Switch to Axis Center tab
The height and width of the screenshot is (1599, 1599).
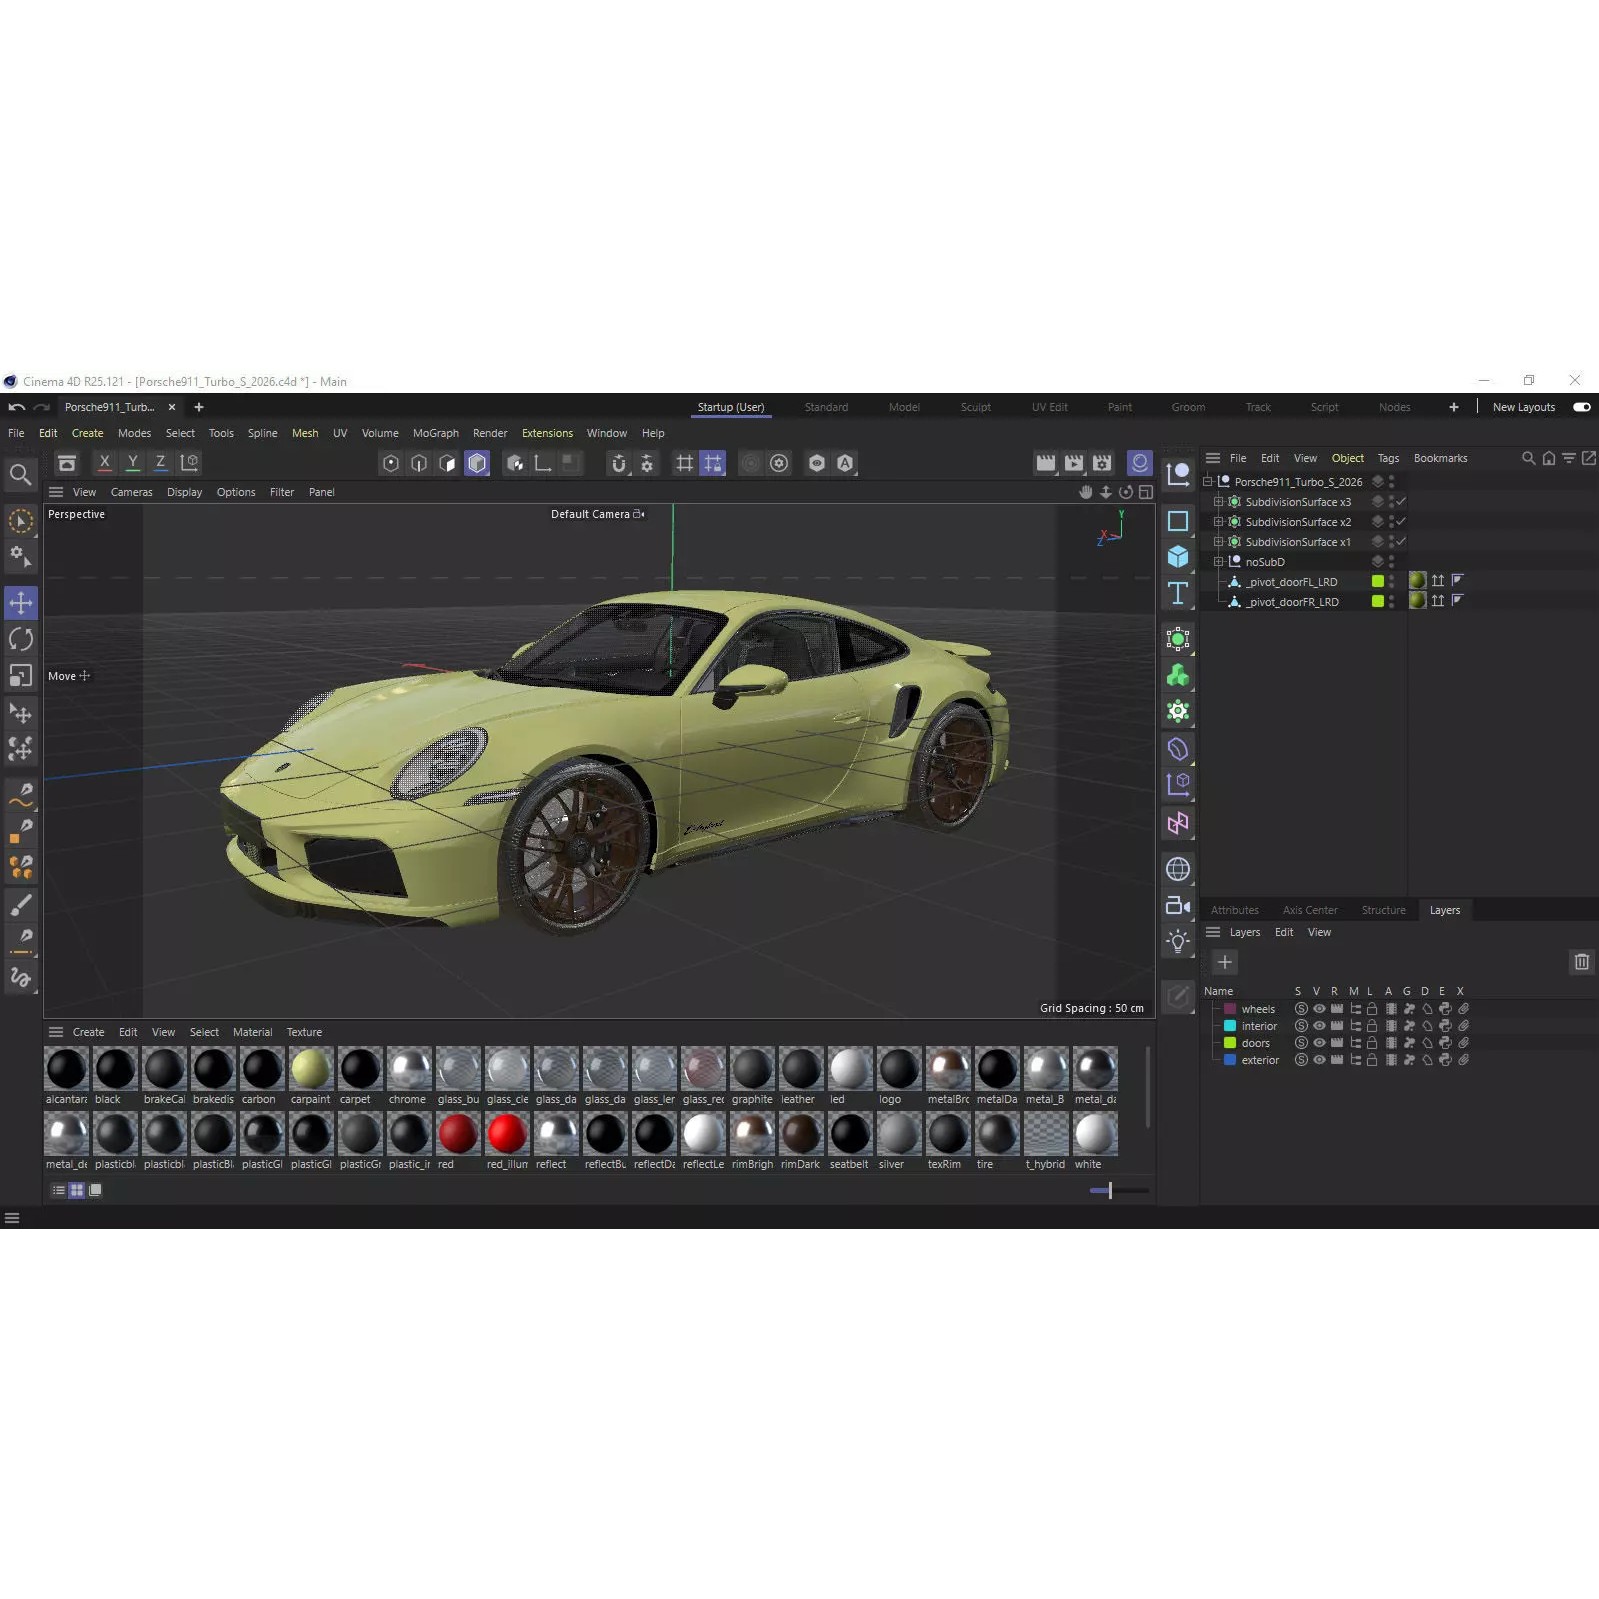1310,910
